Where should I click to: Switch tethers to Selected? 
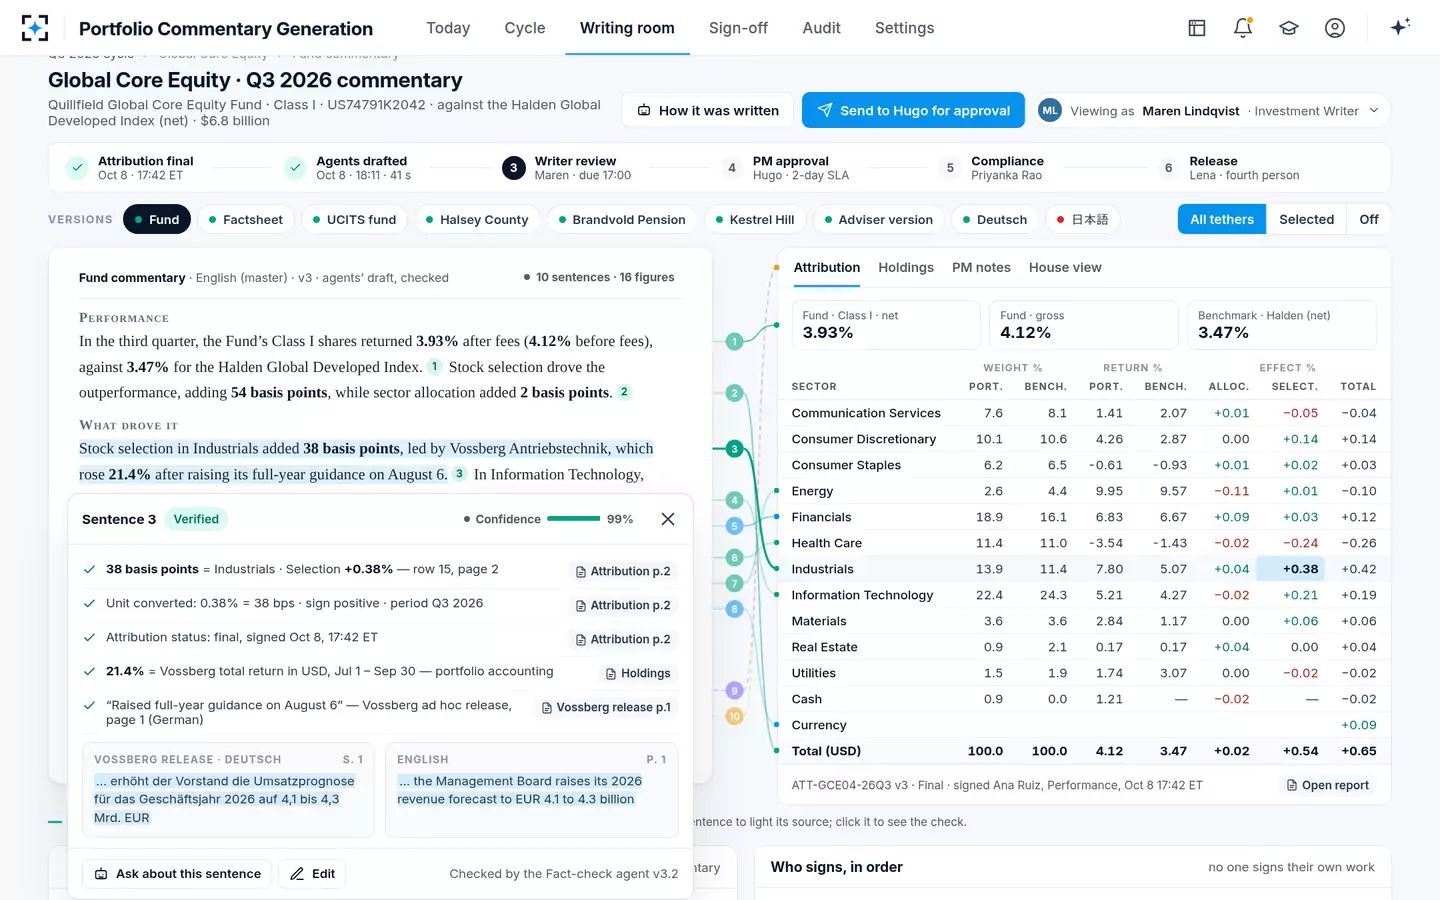pyautogui.click(x=1306, y=220)
